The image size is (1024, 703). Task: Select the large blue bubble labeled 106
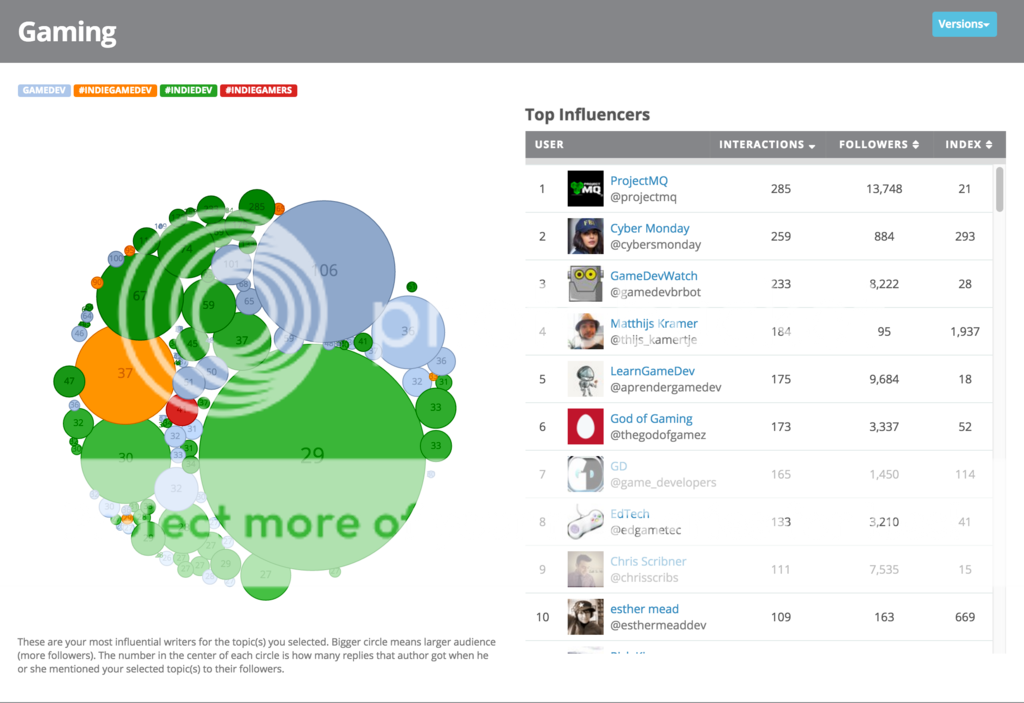point(325,270)
